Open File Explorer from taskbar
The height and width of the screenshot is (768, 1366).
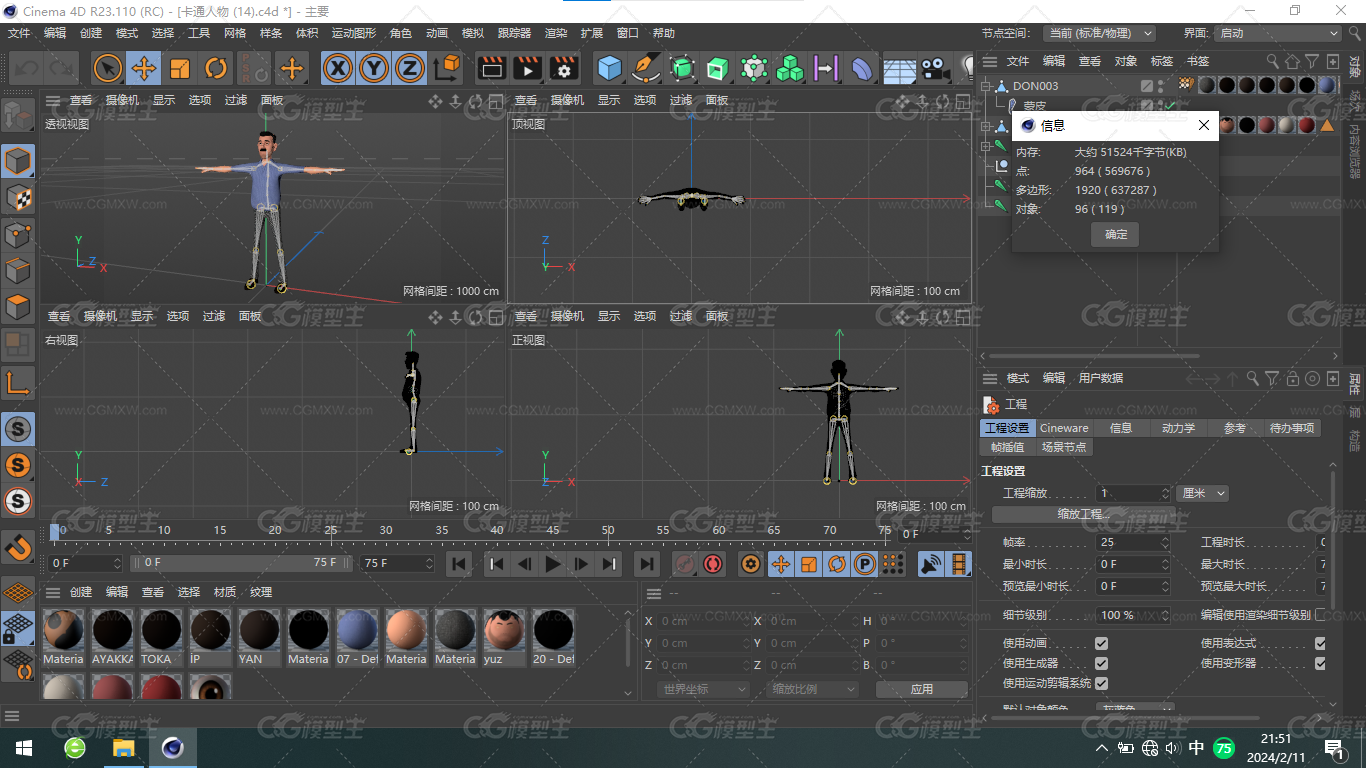pyautogui.click(x=123, y=748)
